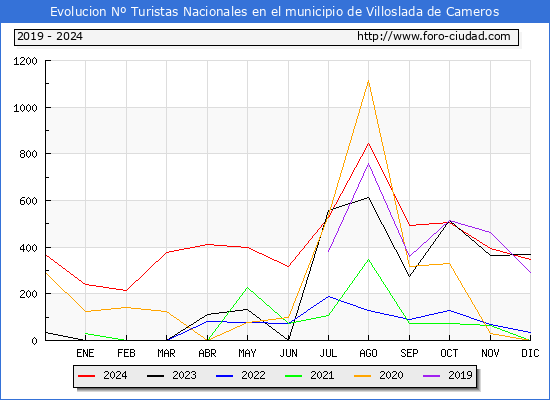Click the 2024 legend label

pyautogui.click(x=115, y=375)
